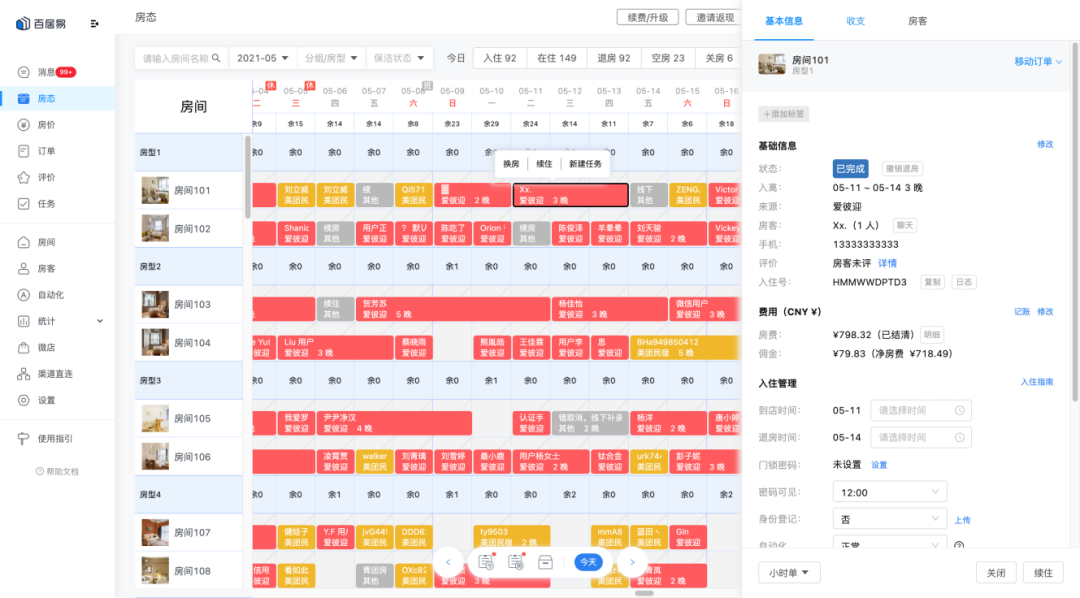Open 设置 settings in sidebar
The image size is (1080, 598).
46,400
